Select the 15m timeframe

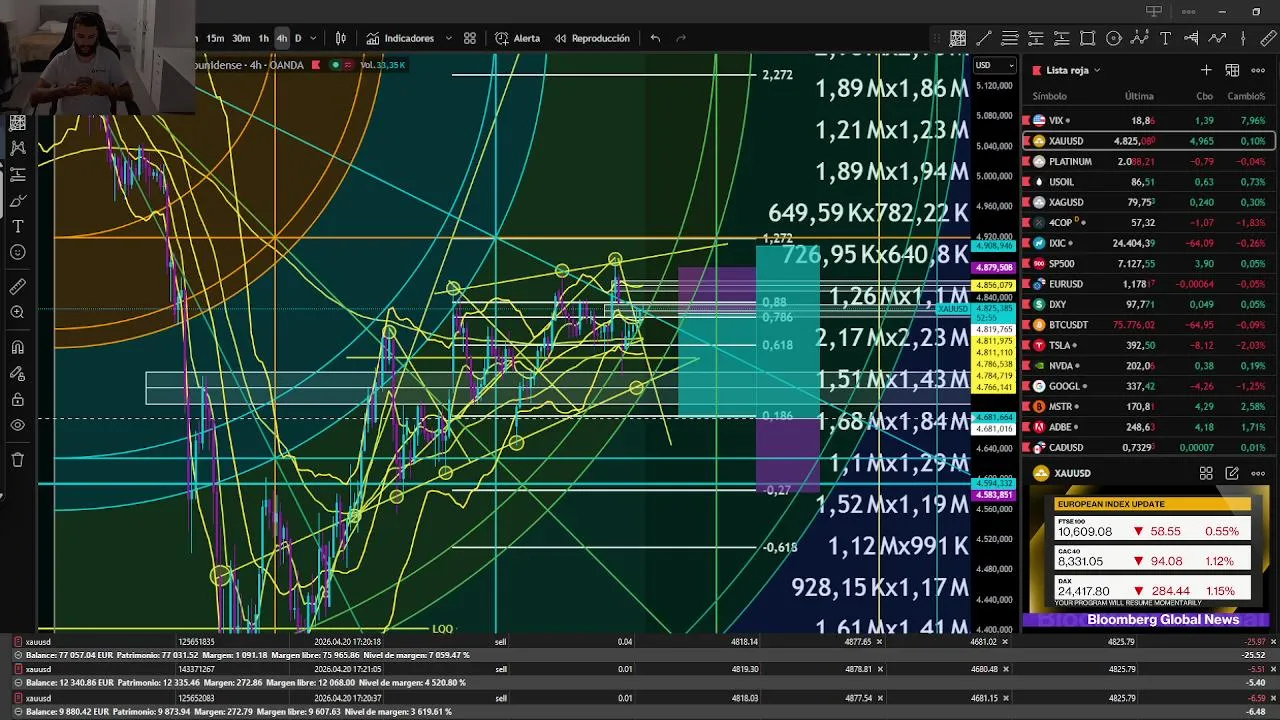[x=215, y=38]
